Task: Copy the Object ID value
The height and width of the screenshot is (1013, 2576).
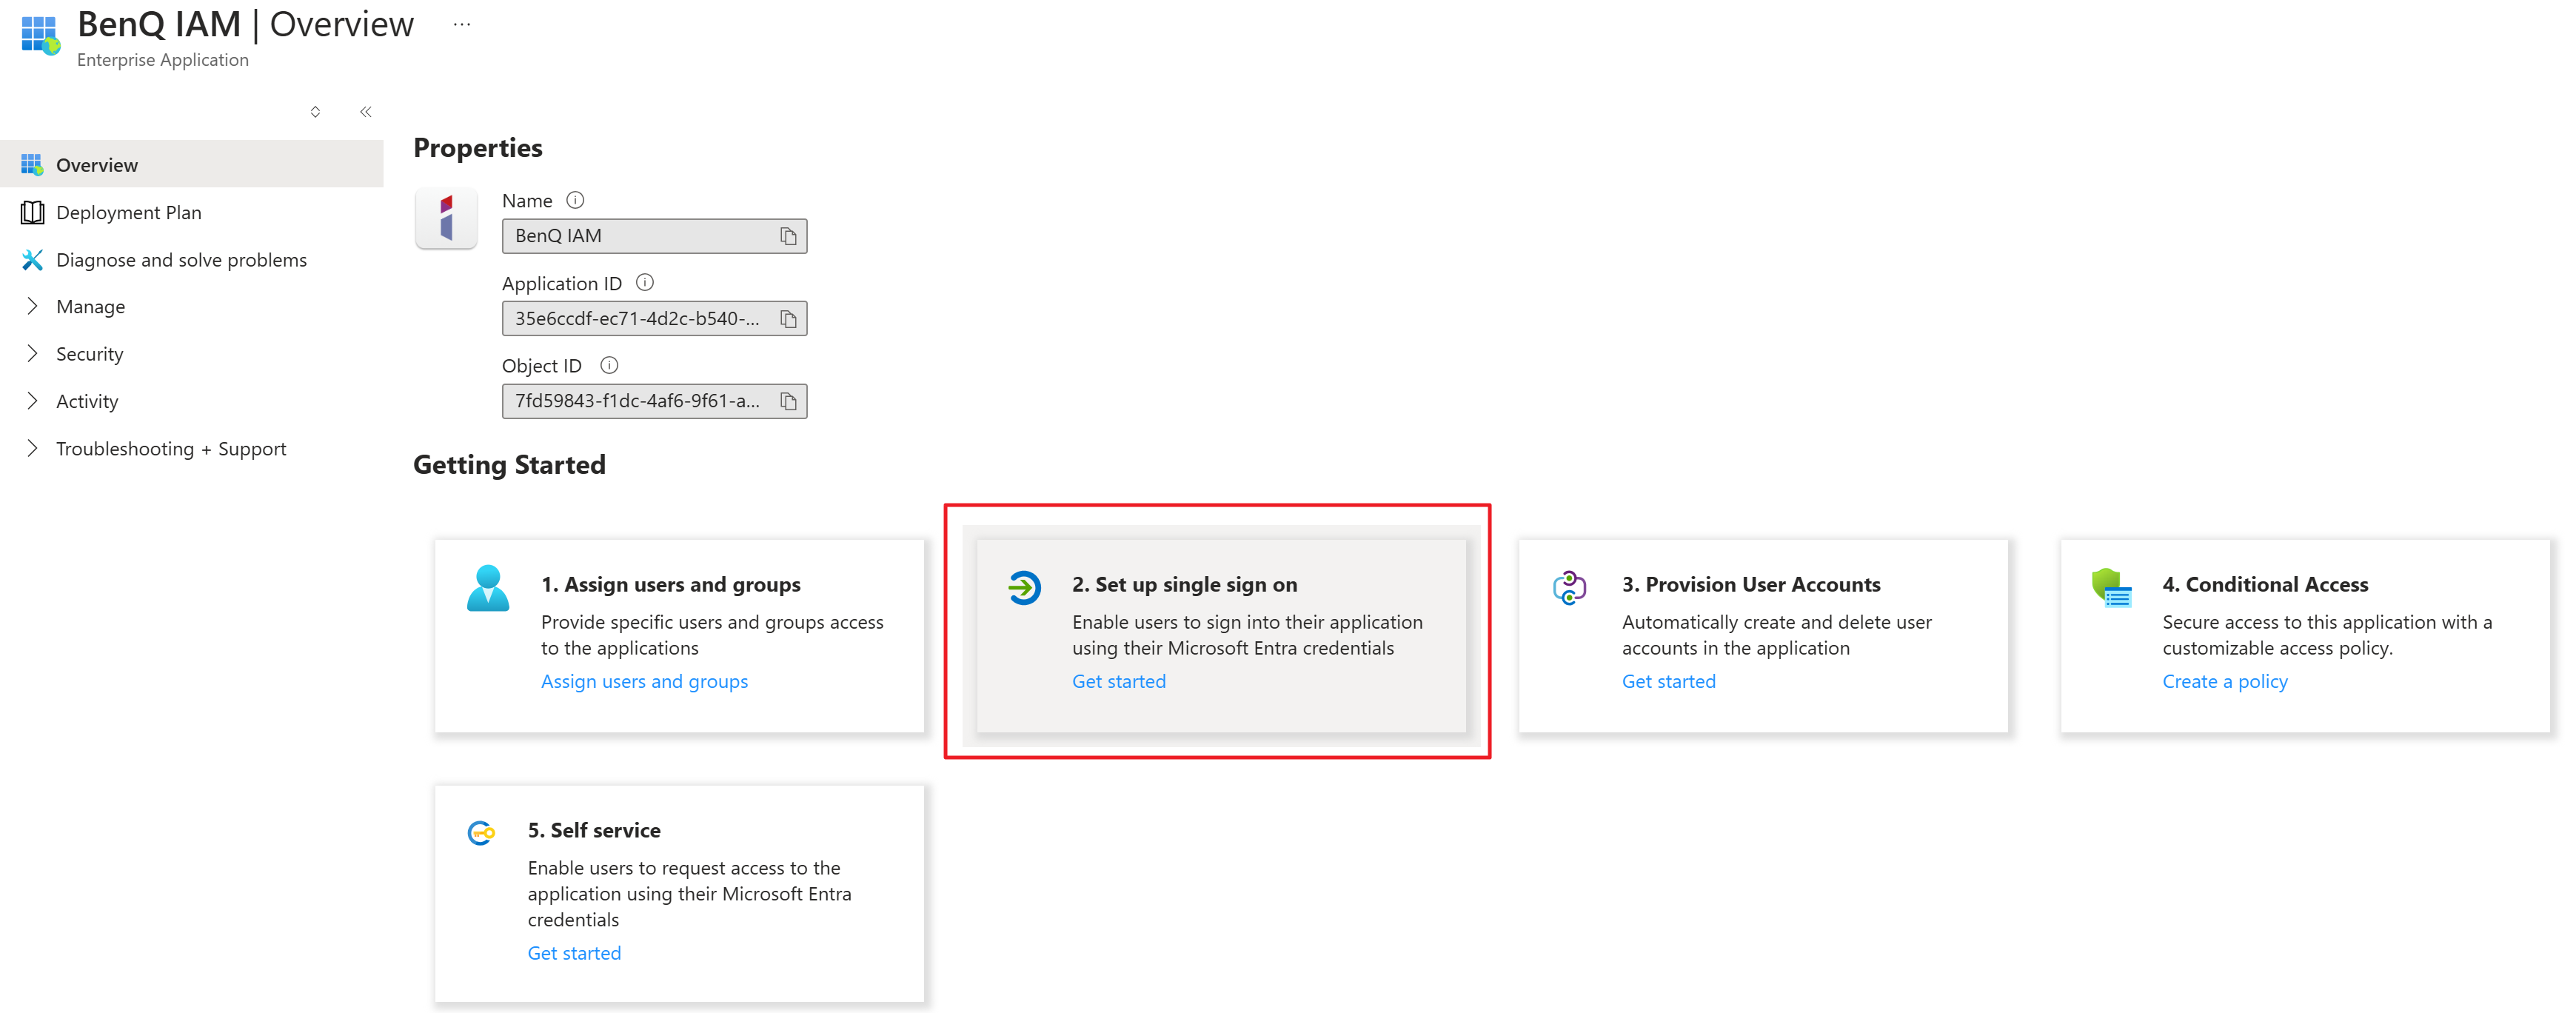Action: (788, 401)
